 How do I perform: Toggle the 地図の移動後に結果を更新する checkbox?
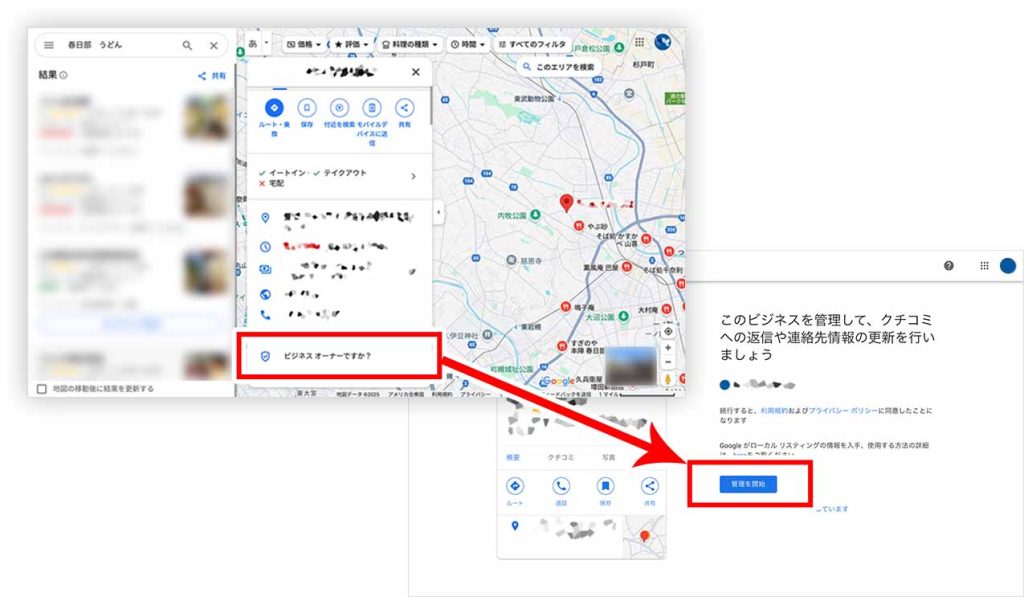(x=42, y=389)
